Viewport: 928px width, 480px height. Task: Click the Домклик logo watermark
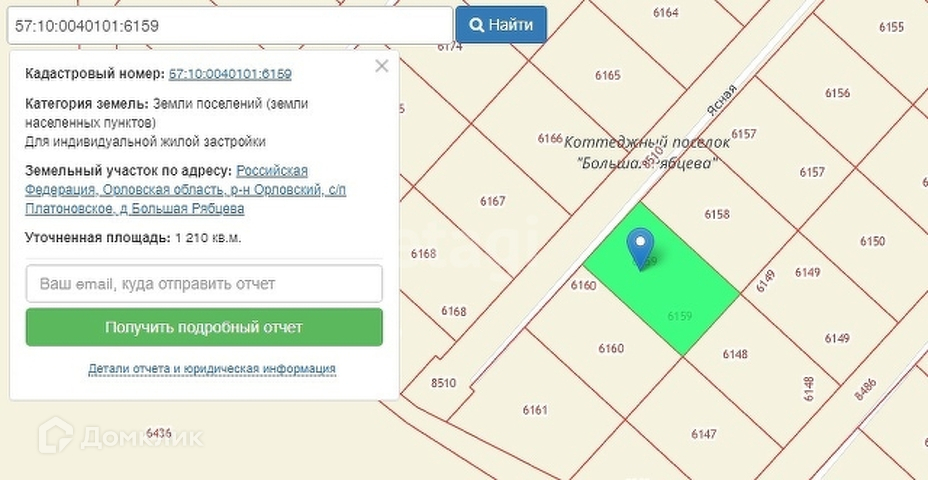(120, 436)
